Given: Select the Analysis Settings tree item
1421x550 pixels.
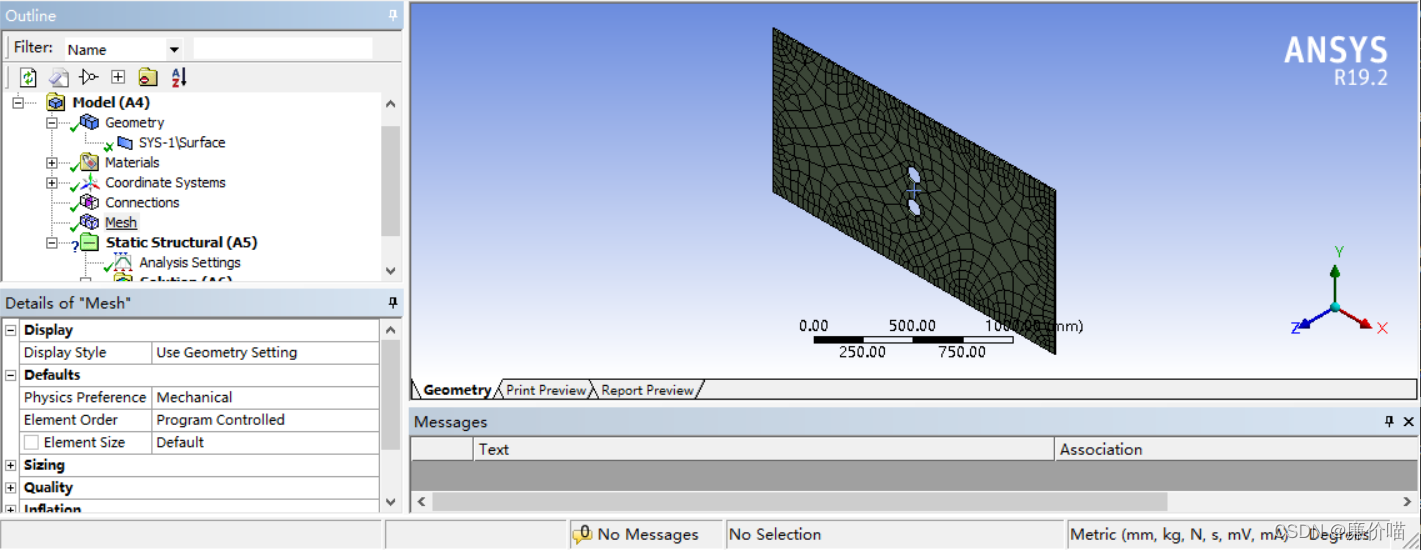Looking at the screenshot, I should click(190, 262).
